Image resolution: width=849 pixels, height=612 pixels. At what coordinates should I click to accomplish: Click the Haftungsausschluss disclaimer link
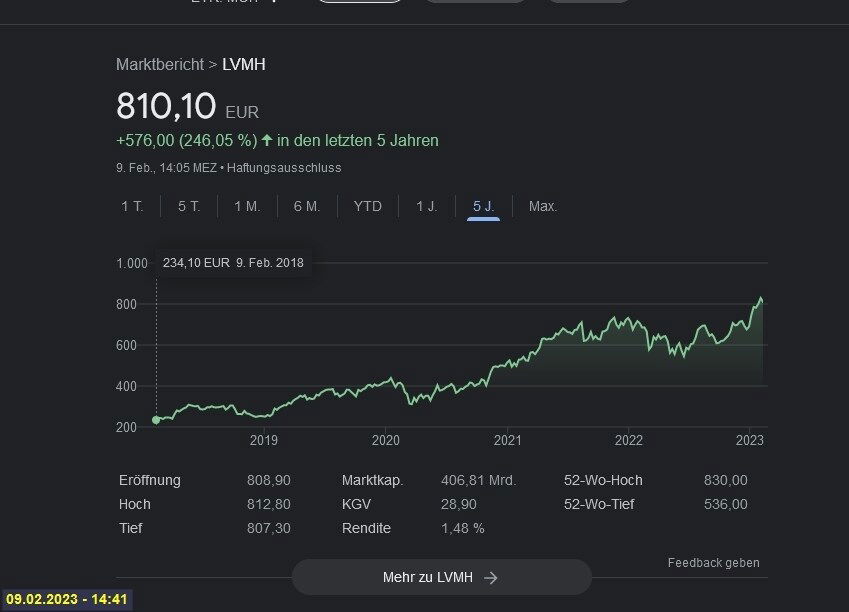point(284,168)
